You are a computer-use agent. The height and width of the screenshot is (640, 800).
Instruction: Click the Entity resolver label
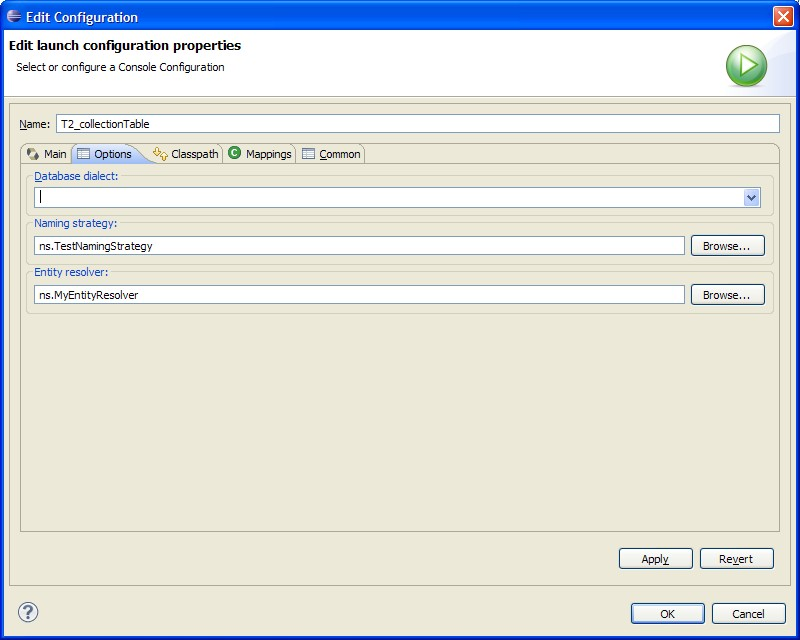click(x=71, y=272)
